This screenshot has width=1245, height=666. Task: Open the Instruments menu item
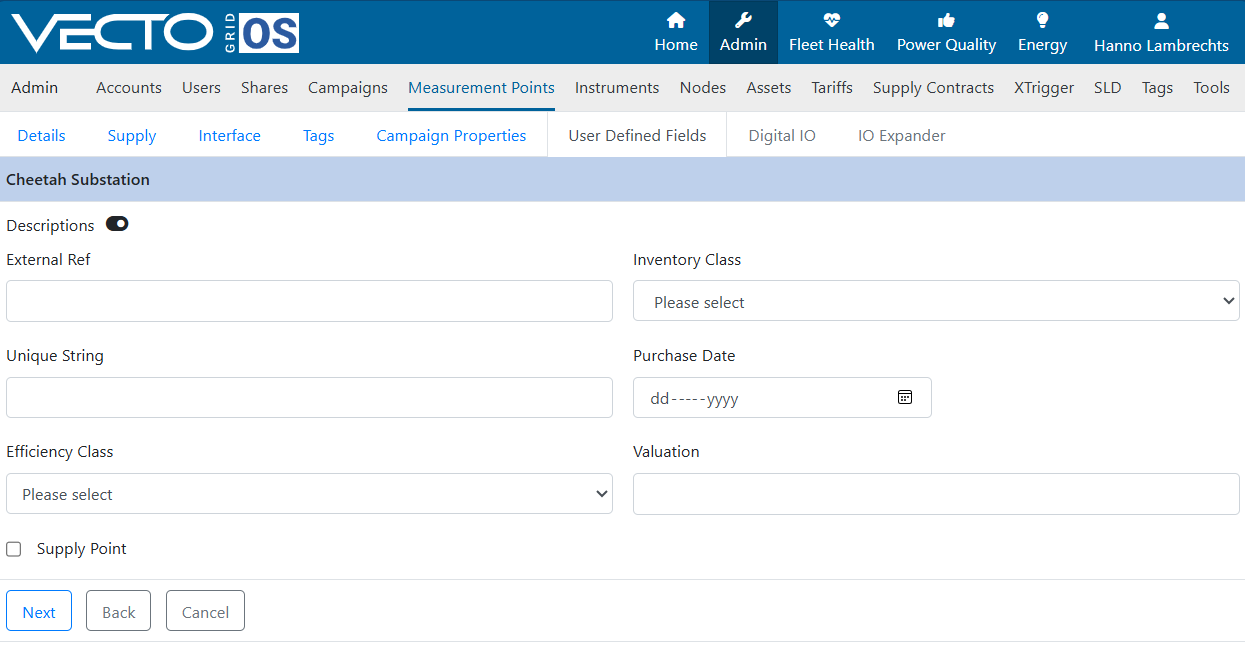[x=617, y=88]
